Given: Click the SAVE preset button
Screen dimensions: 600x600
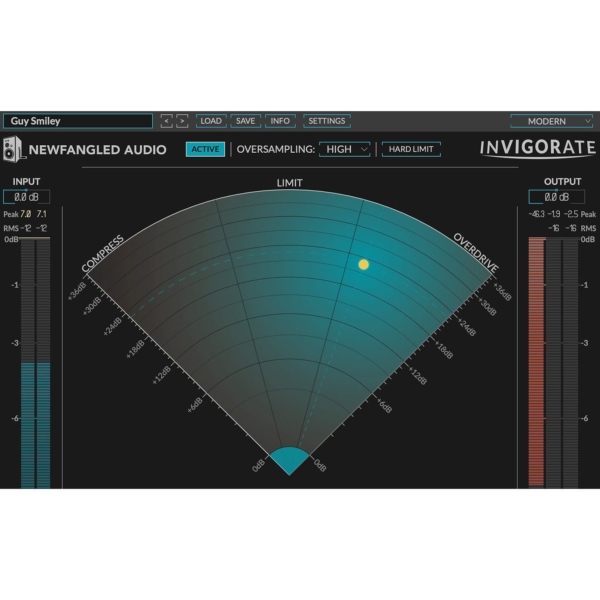Looking at the screenshot, I should pyautogui.click(x=246, y=121).
